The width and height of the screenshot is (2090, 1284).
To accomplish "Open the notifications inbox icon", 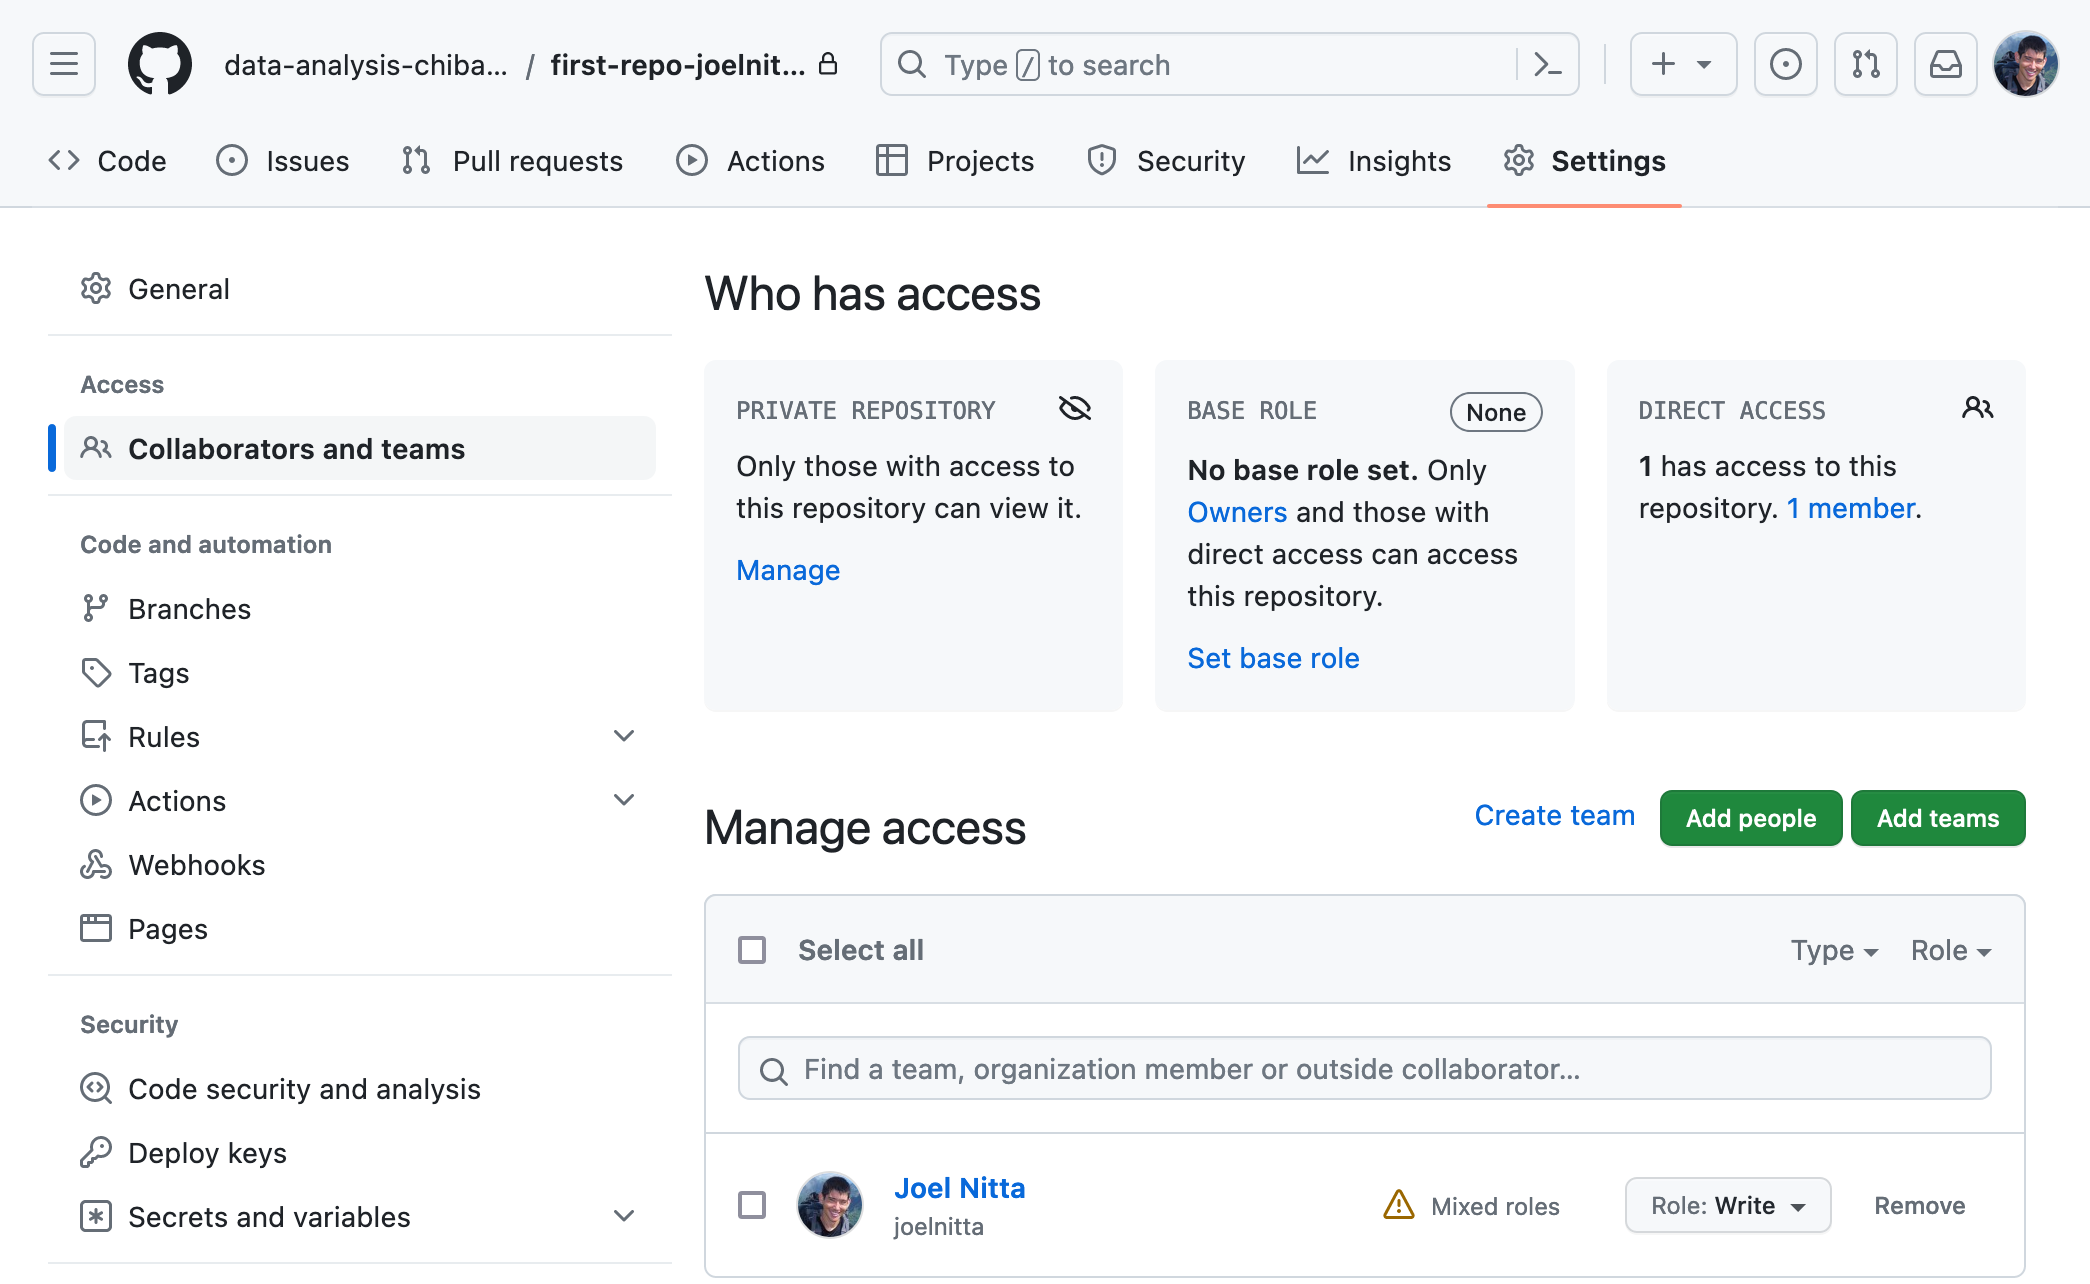I will coord(1945,65).
